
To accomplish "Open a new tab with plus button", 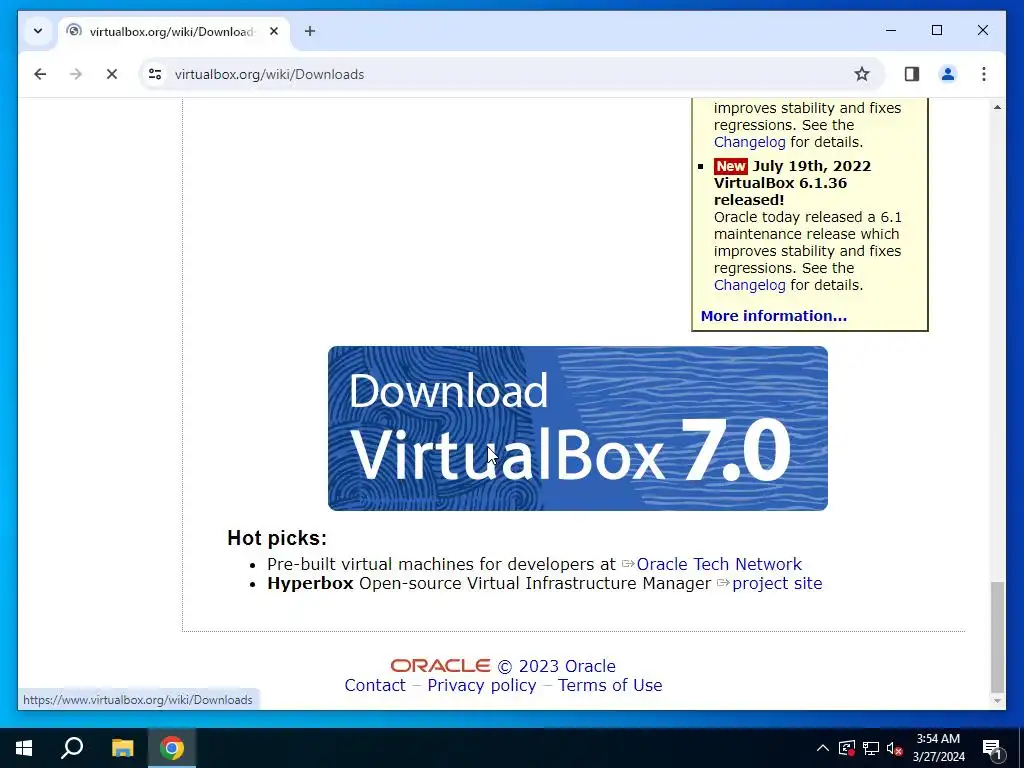I will (x=310, y=31).
